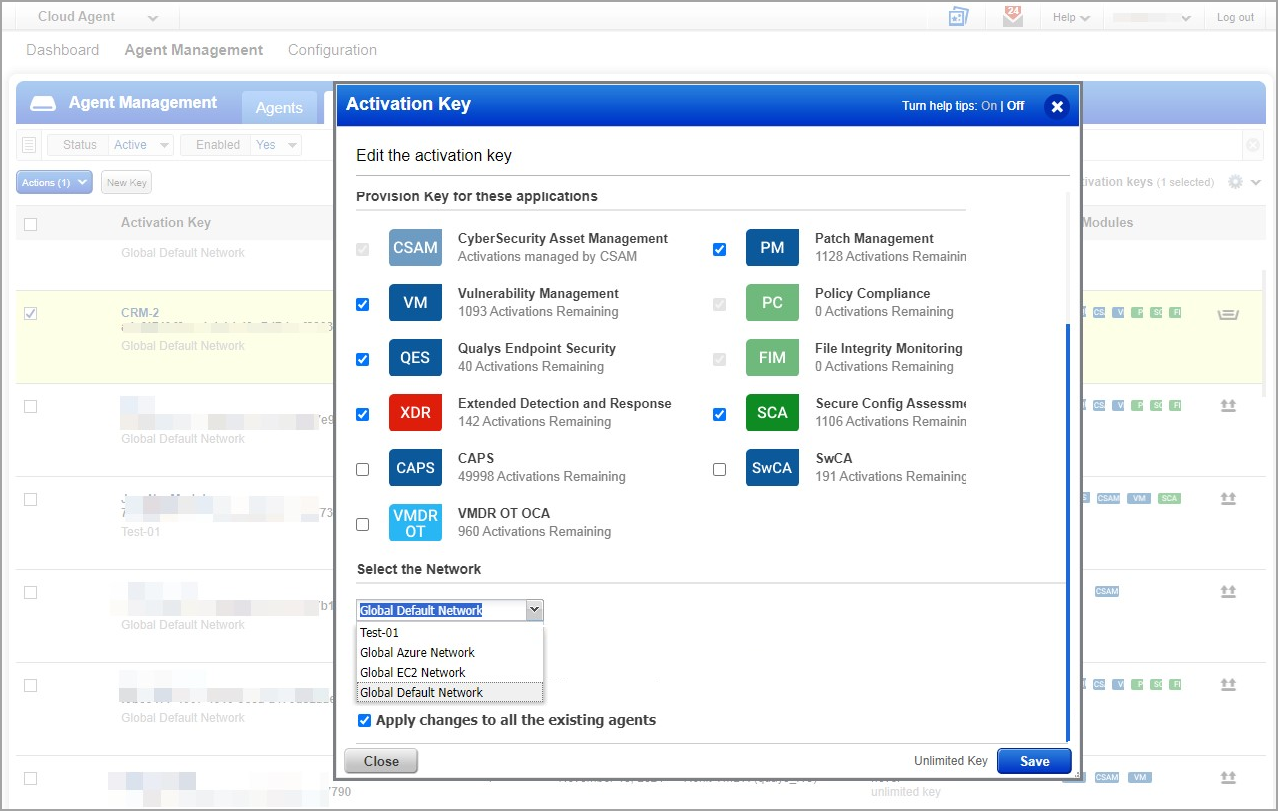Click the VMDR OT application icon
Screen dimensions: 1278x811
point(414,522)
